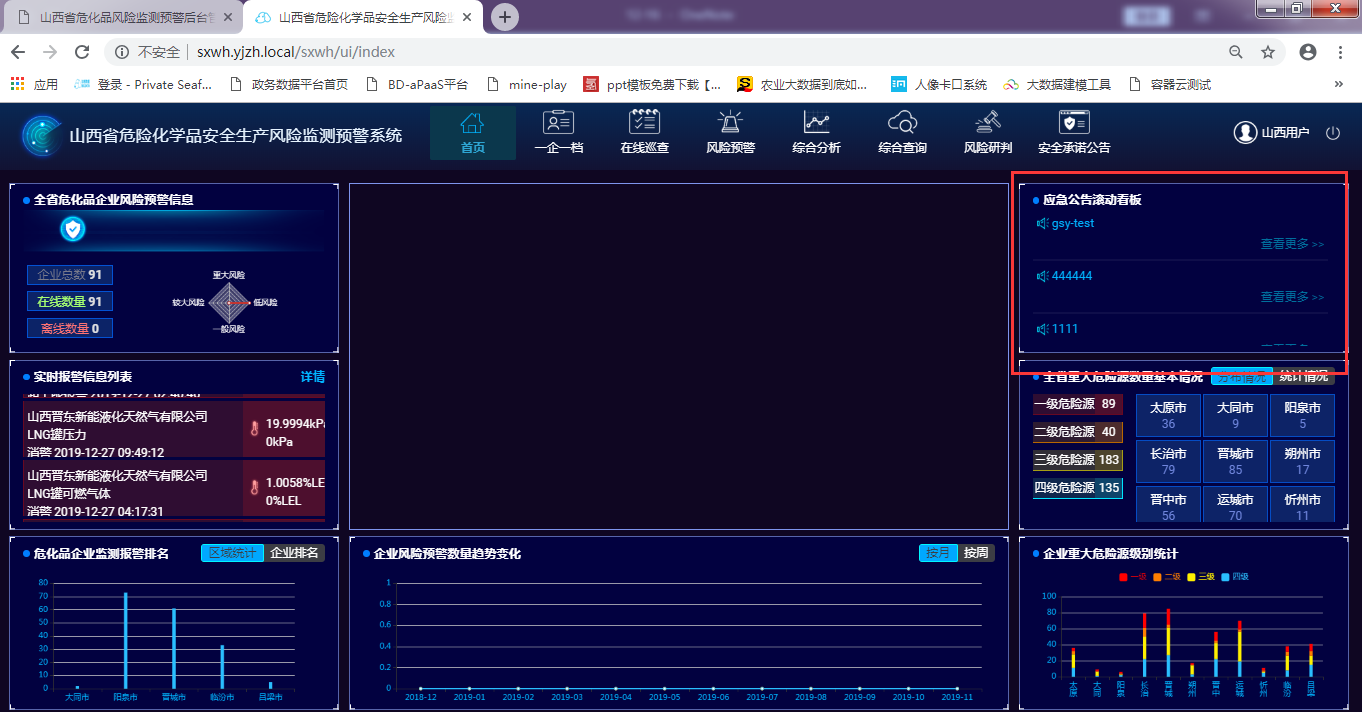Open the 一企一档 enterprise archive section
Image resolution: width=1362 pixels, height=712 pixels.
click(x=559, y=134)
